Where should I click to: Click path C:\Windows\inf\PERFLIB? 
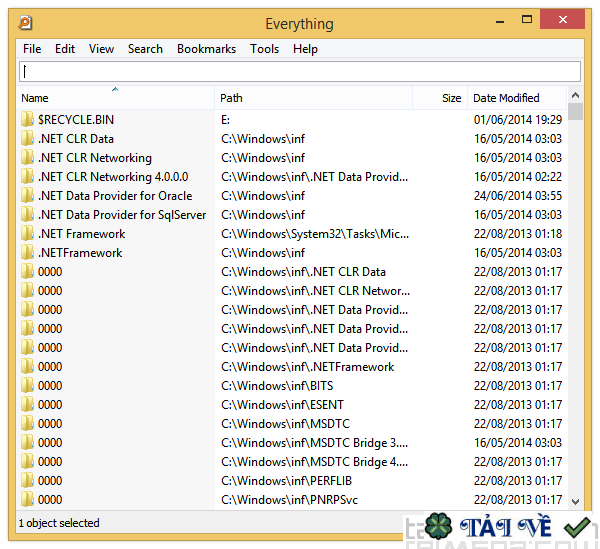(x=286, y=481)
